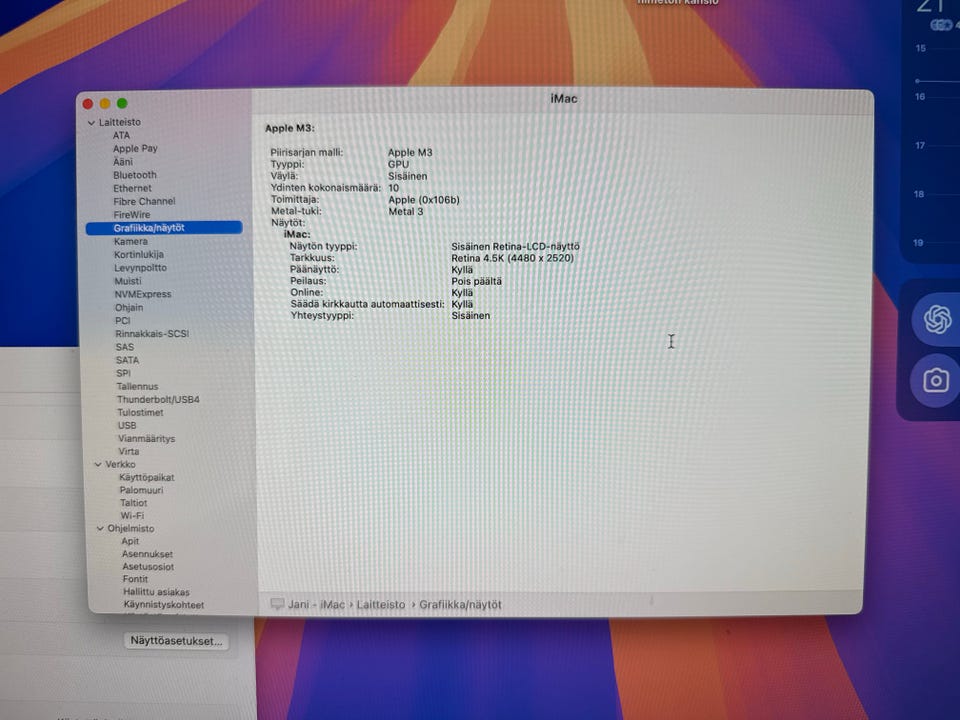960x720 pixels.
Task: Select NVMExpress in the sidebar
Action: (x=143, y=294)
